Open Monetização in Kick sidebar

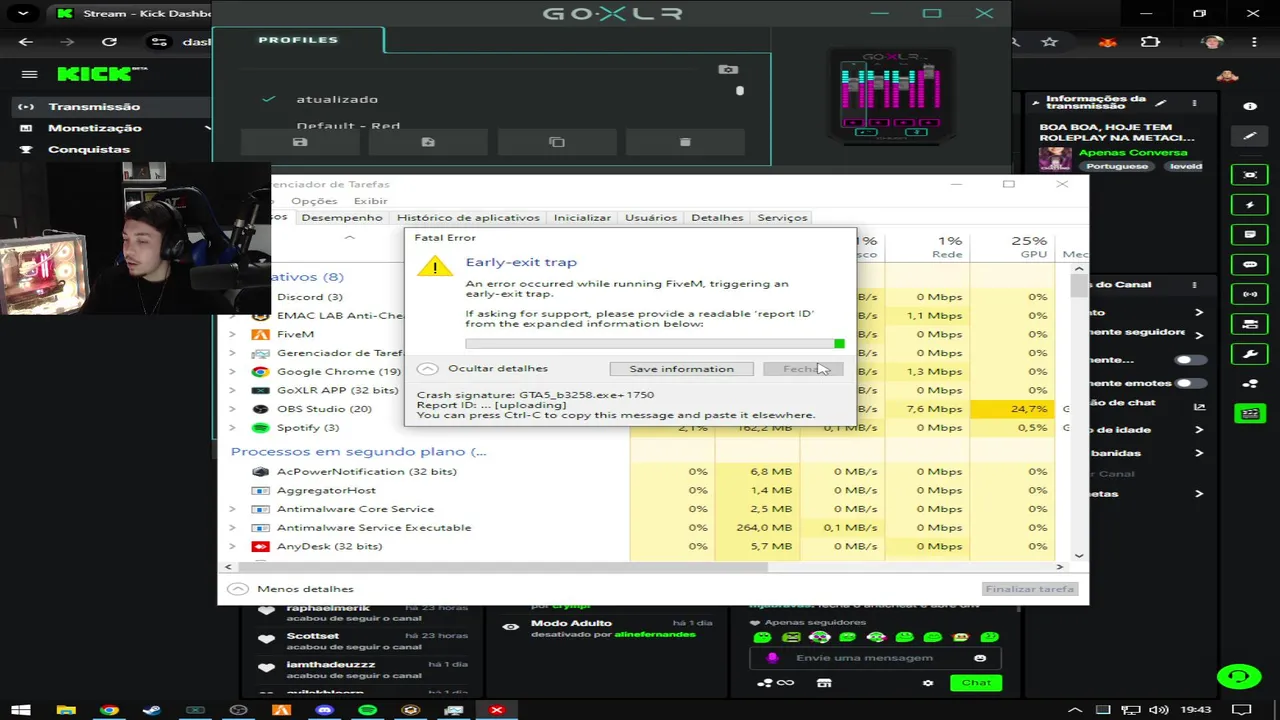[95, 128]
